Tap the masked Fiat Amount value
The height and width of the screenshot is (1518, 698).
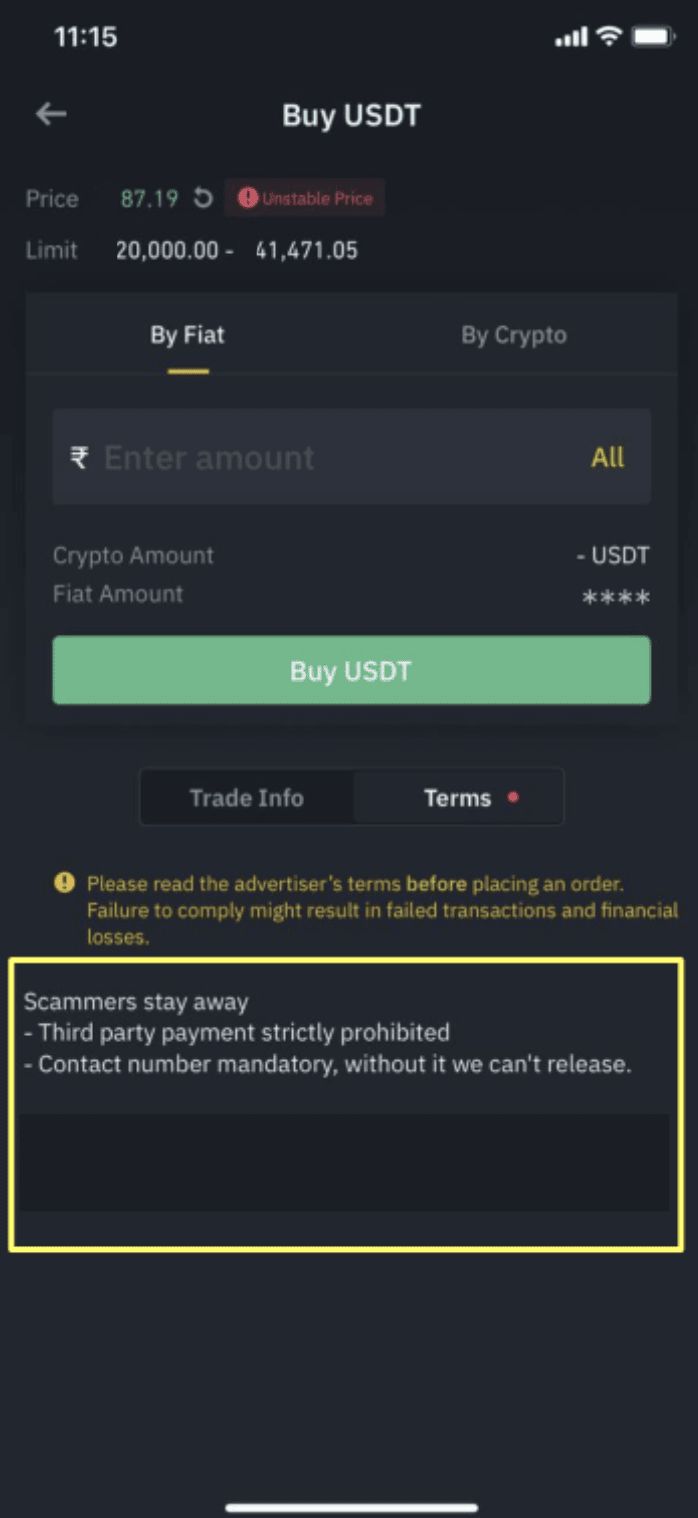(616, 598)
